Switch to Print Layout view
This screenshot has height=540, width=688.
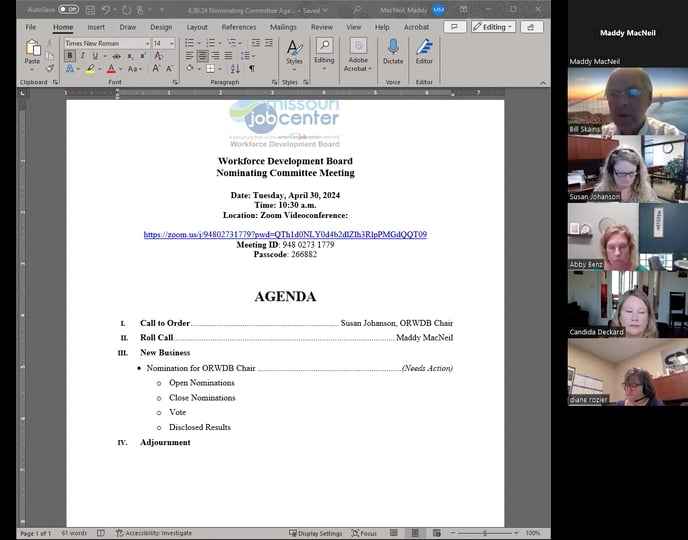click(415, 533)
